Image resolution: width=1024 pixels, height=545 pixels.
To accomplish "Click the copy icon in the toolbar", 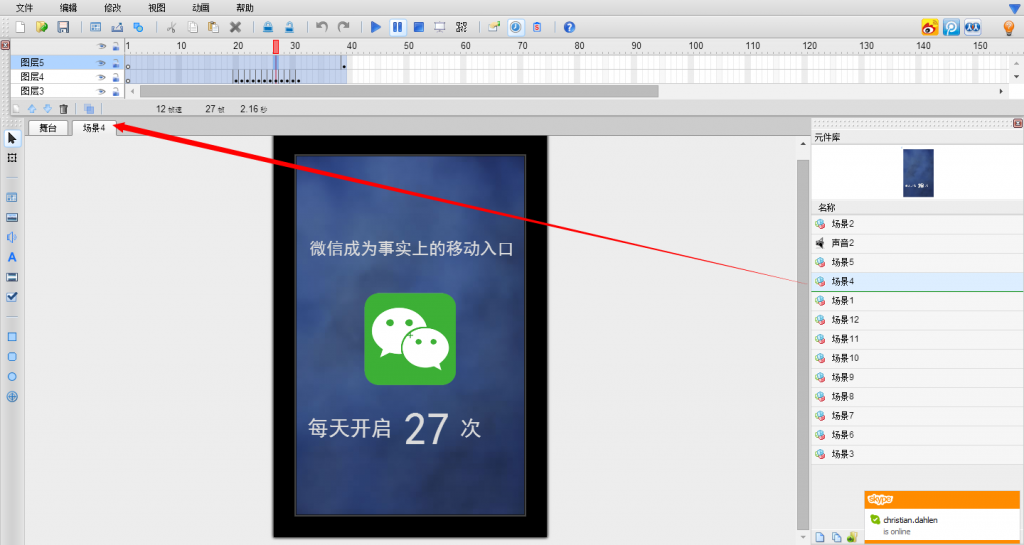I will click(x=193, y=27).
